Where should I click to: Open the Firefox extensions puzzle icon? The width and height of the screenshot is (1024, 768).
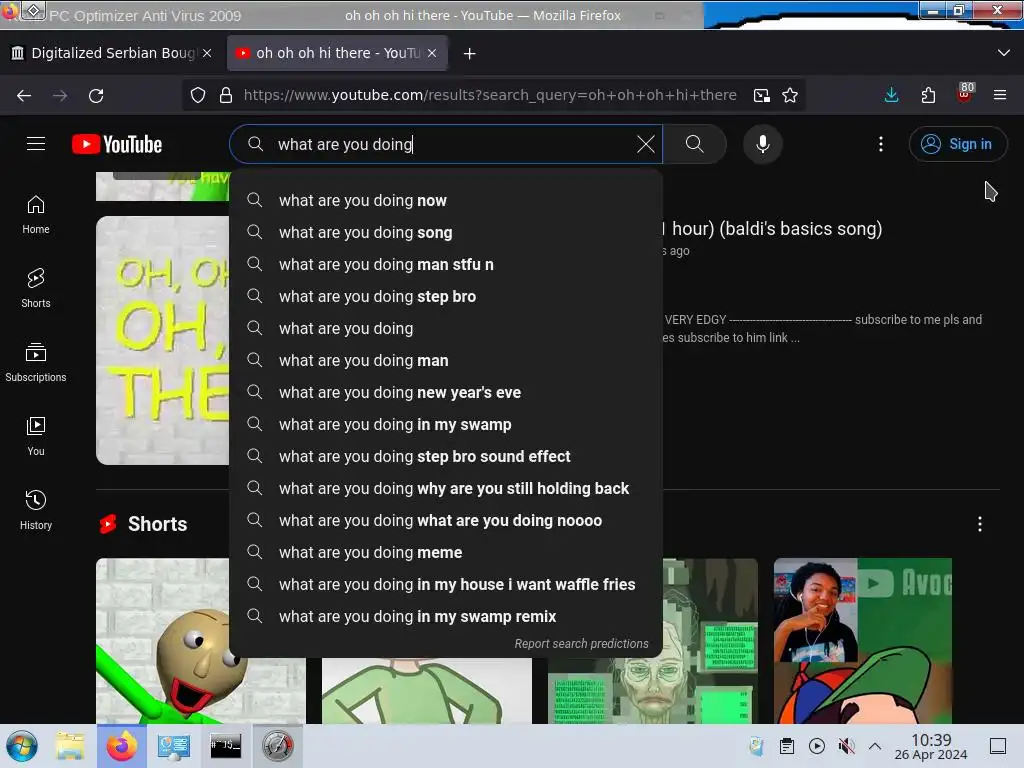[928, 96]
